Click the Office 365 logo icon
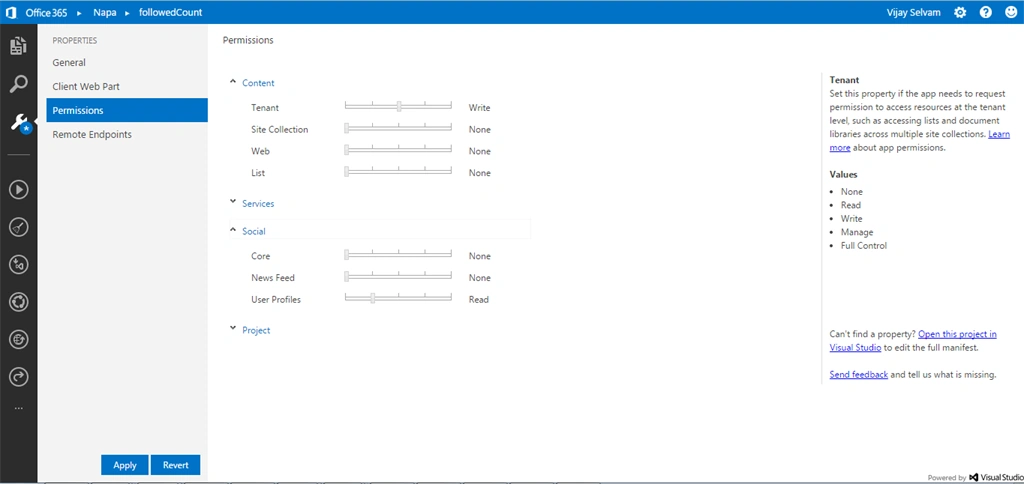1024x484 pixels. (x=10, y=12)
